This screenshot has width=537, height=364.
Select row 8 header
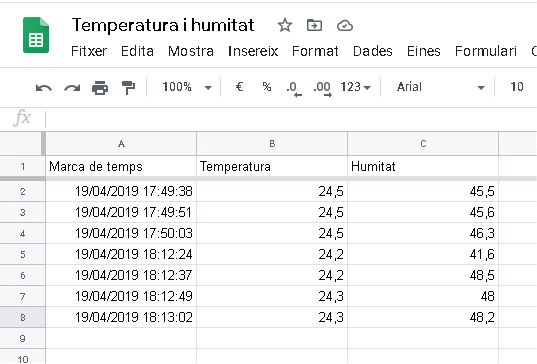(x=23, y=317)
